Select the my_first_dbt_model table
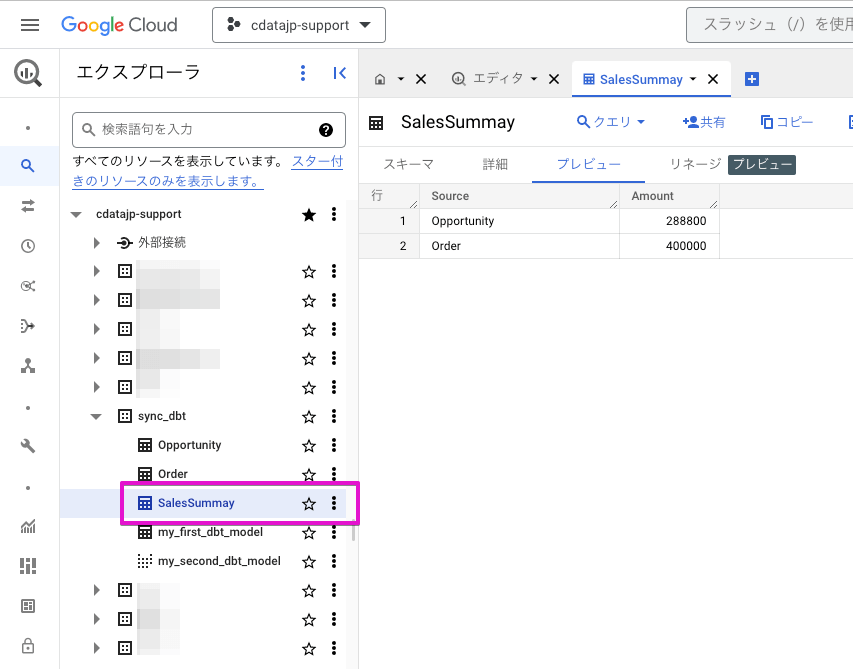Viewport: 853px width, 669px height. pyautogui.click(x=210, y=532)
